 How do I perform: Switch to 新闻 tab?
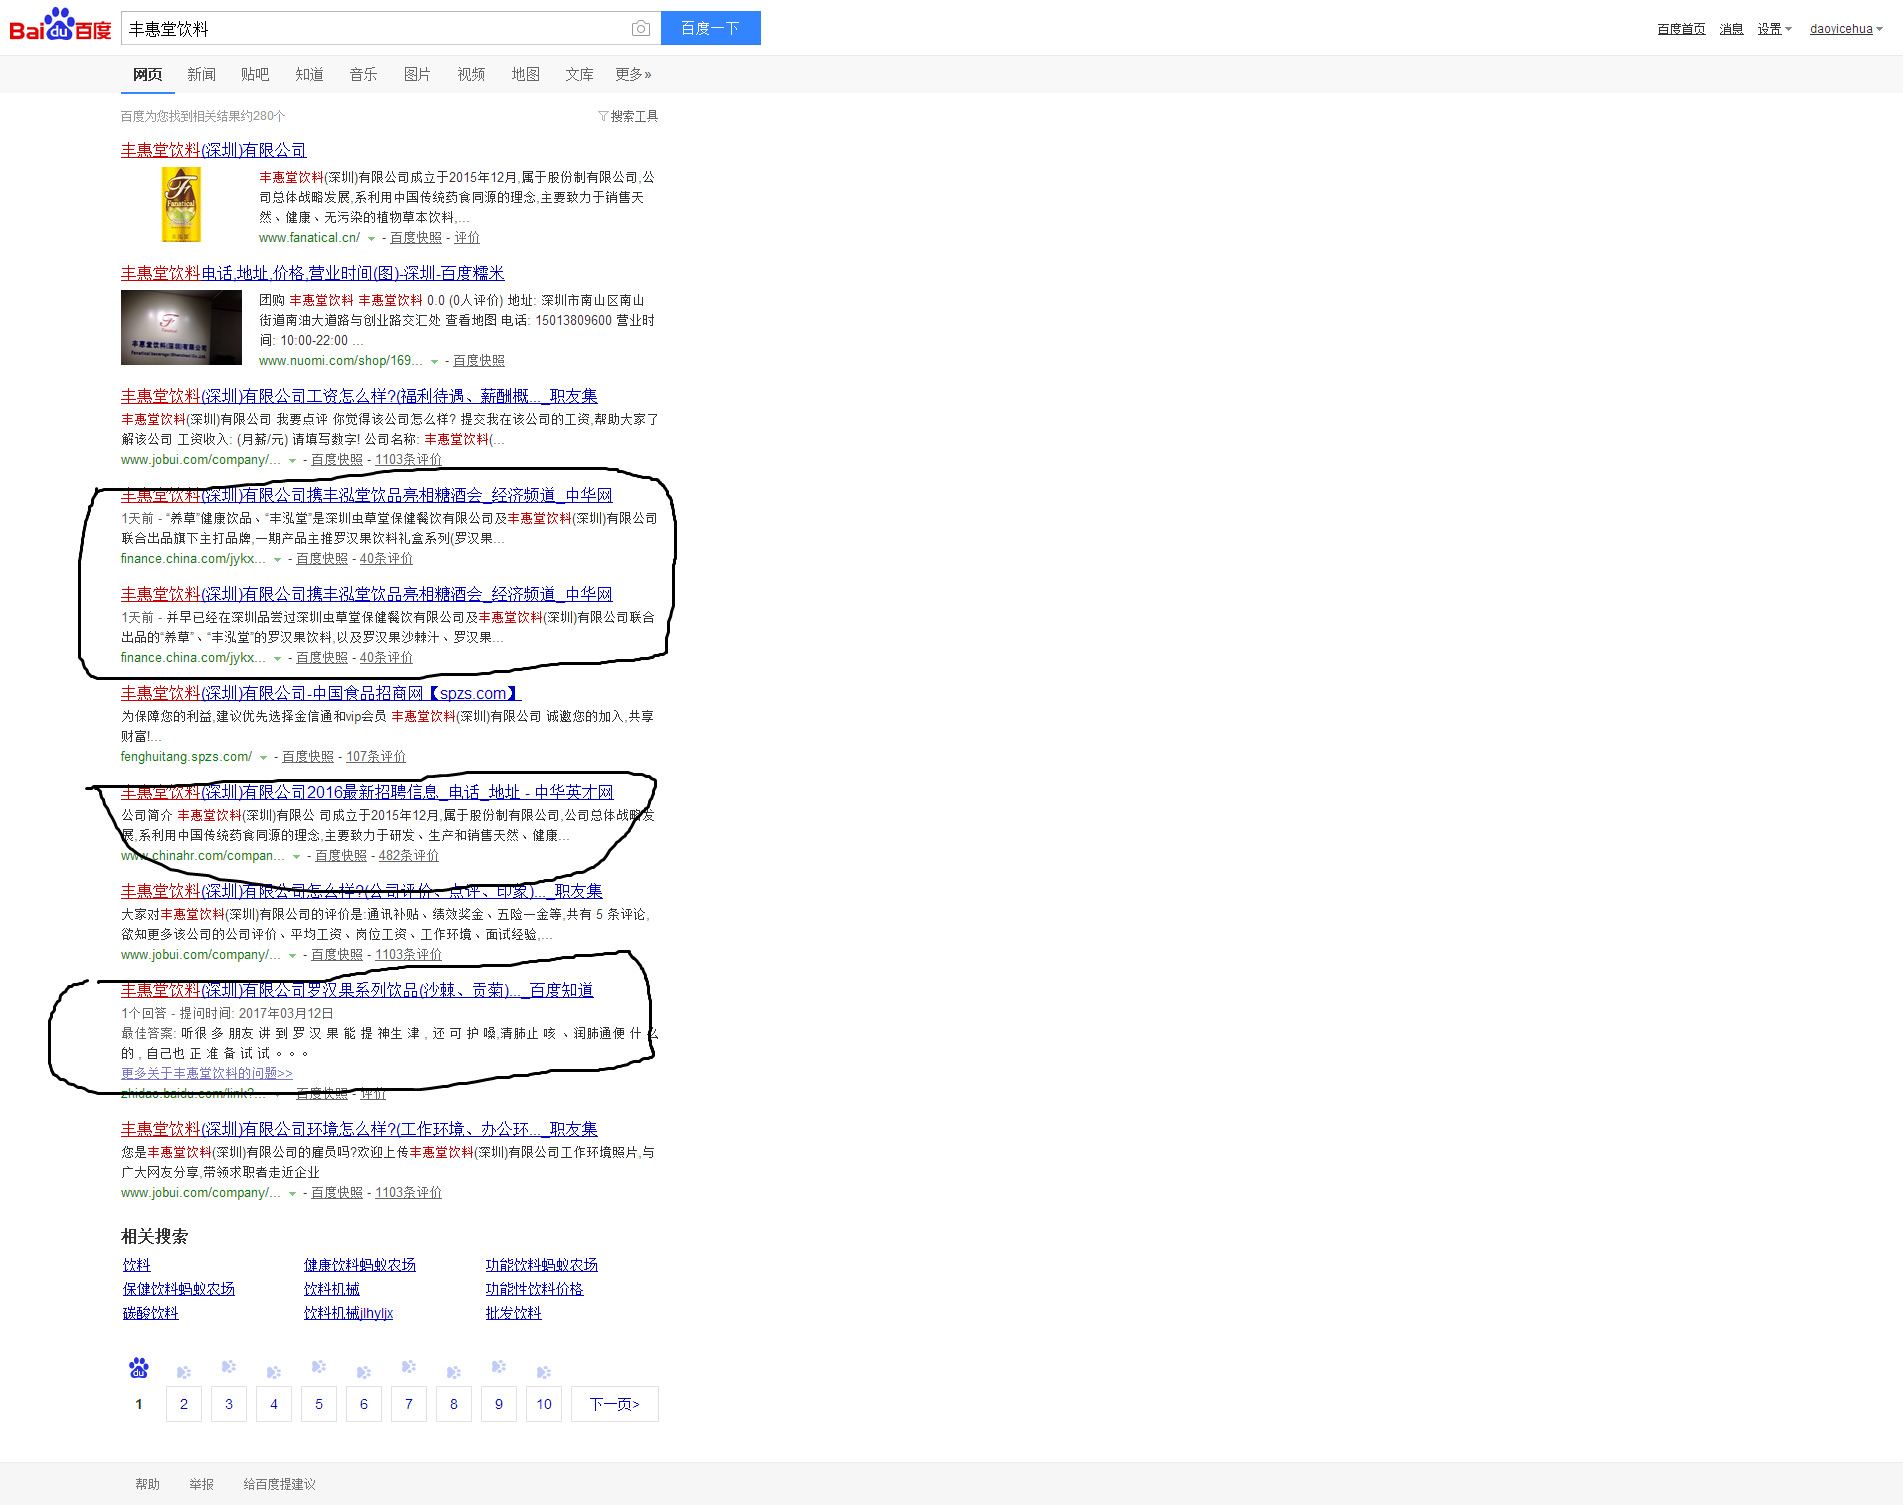[201, 74]
